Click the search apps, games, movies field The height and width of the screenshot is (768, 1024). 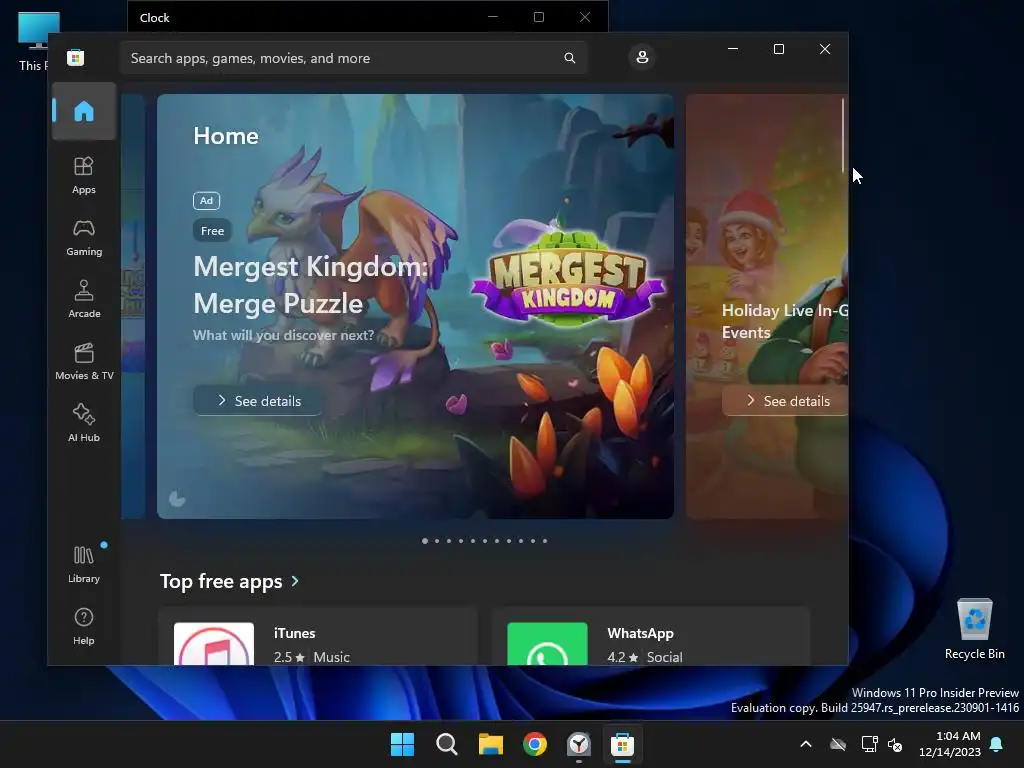click(x=353, y=58)
